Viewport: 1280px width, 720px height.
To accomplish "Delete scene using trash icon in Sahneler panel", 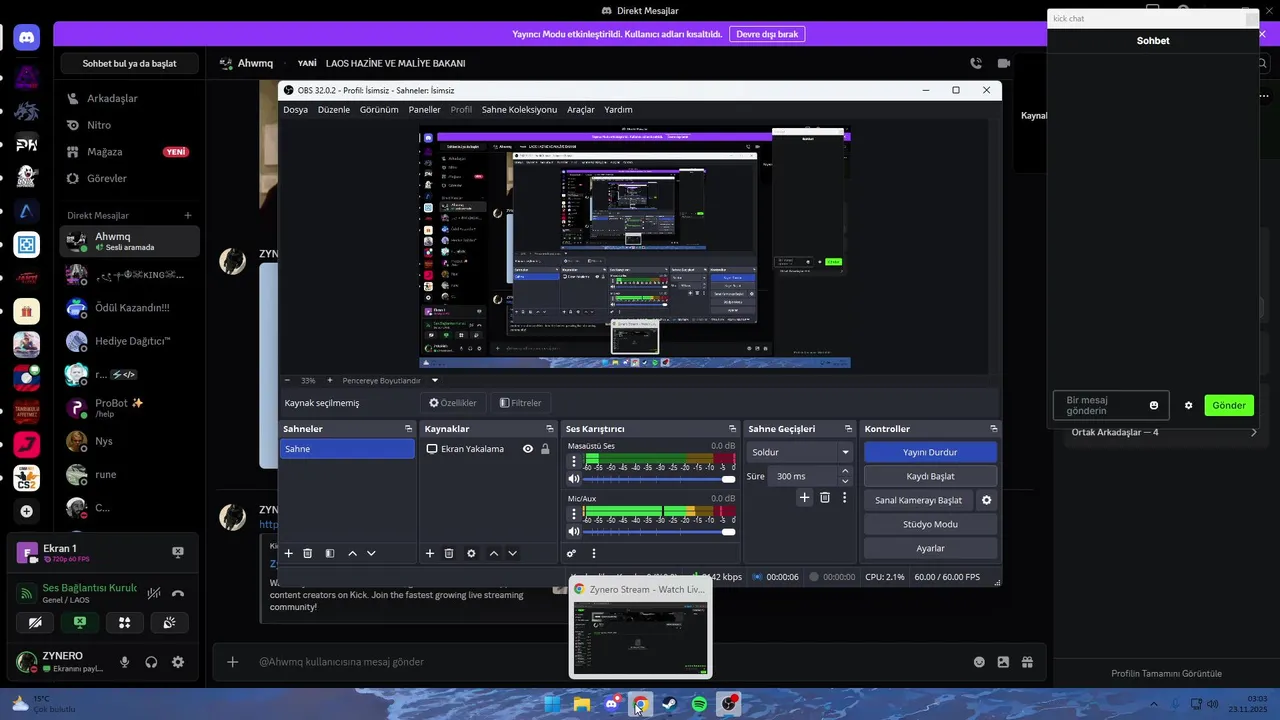I will [x=308, y=553].
